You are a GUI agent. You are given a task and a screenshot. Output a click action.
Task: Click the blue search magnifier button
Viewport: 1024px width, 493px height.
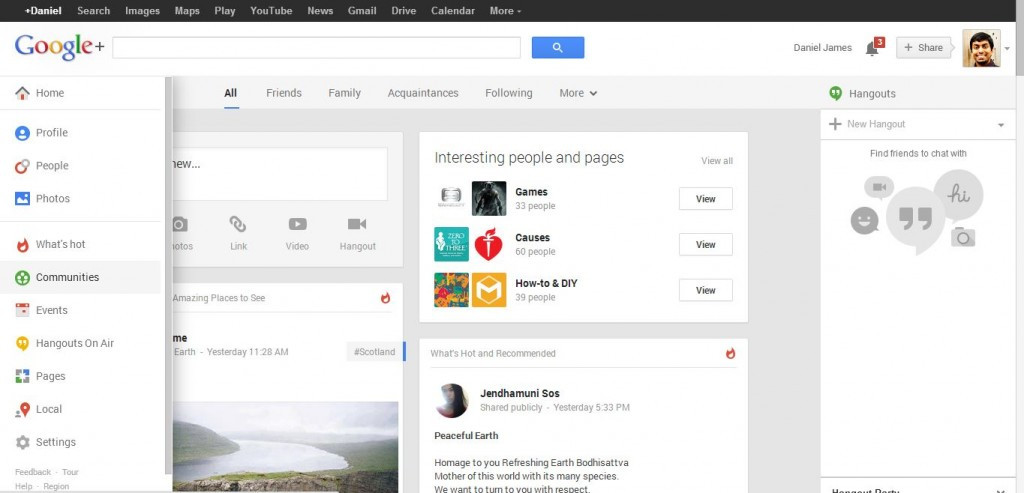click(558, 48)
